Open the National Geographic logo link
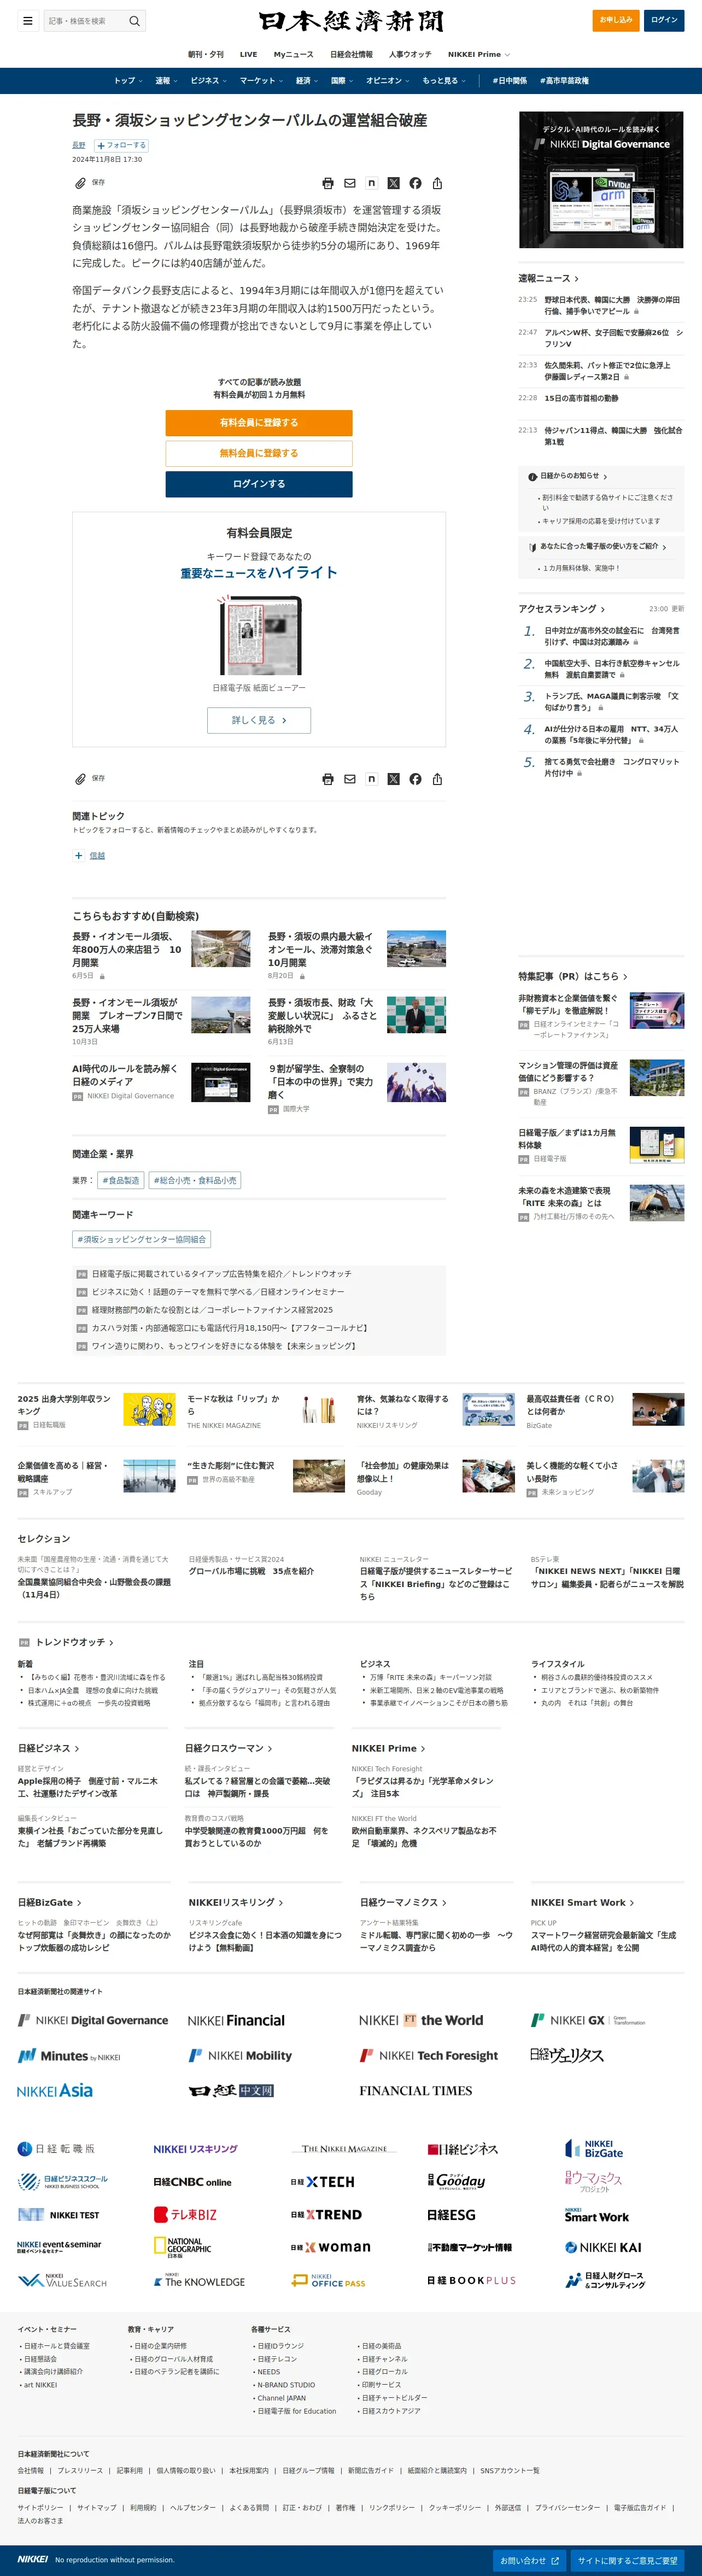 coord(182,2247)
